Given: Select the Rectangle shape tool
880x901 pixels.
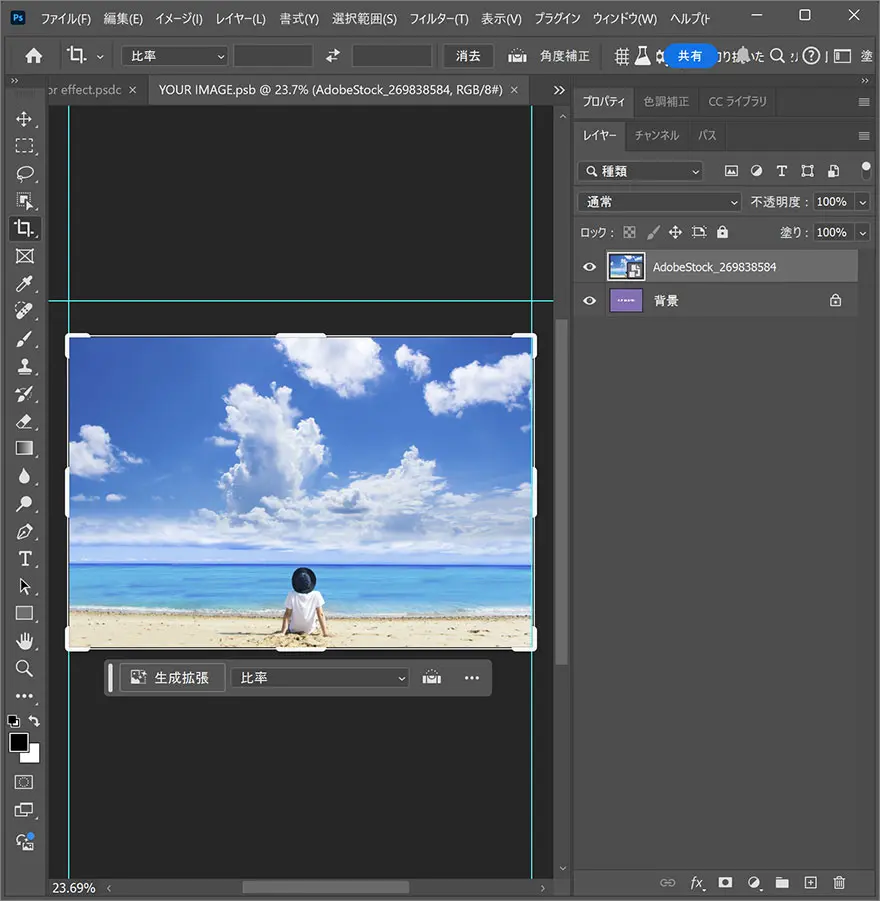Looking at the screenshot, I should 24,614.
